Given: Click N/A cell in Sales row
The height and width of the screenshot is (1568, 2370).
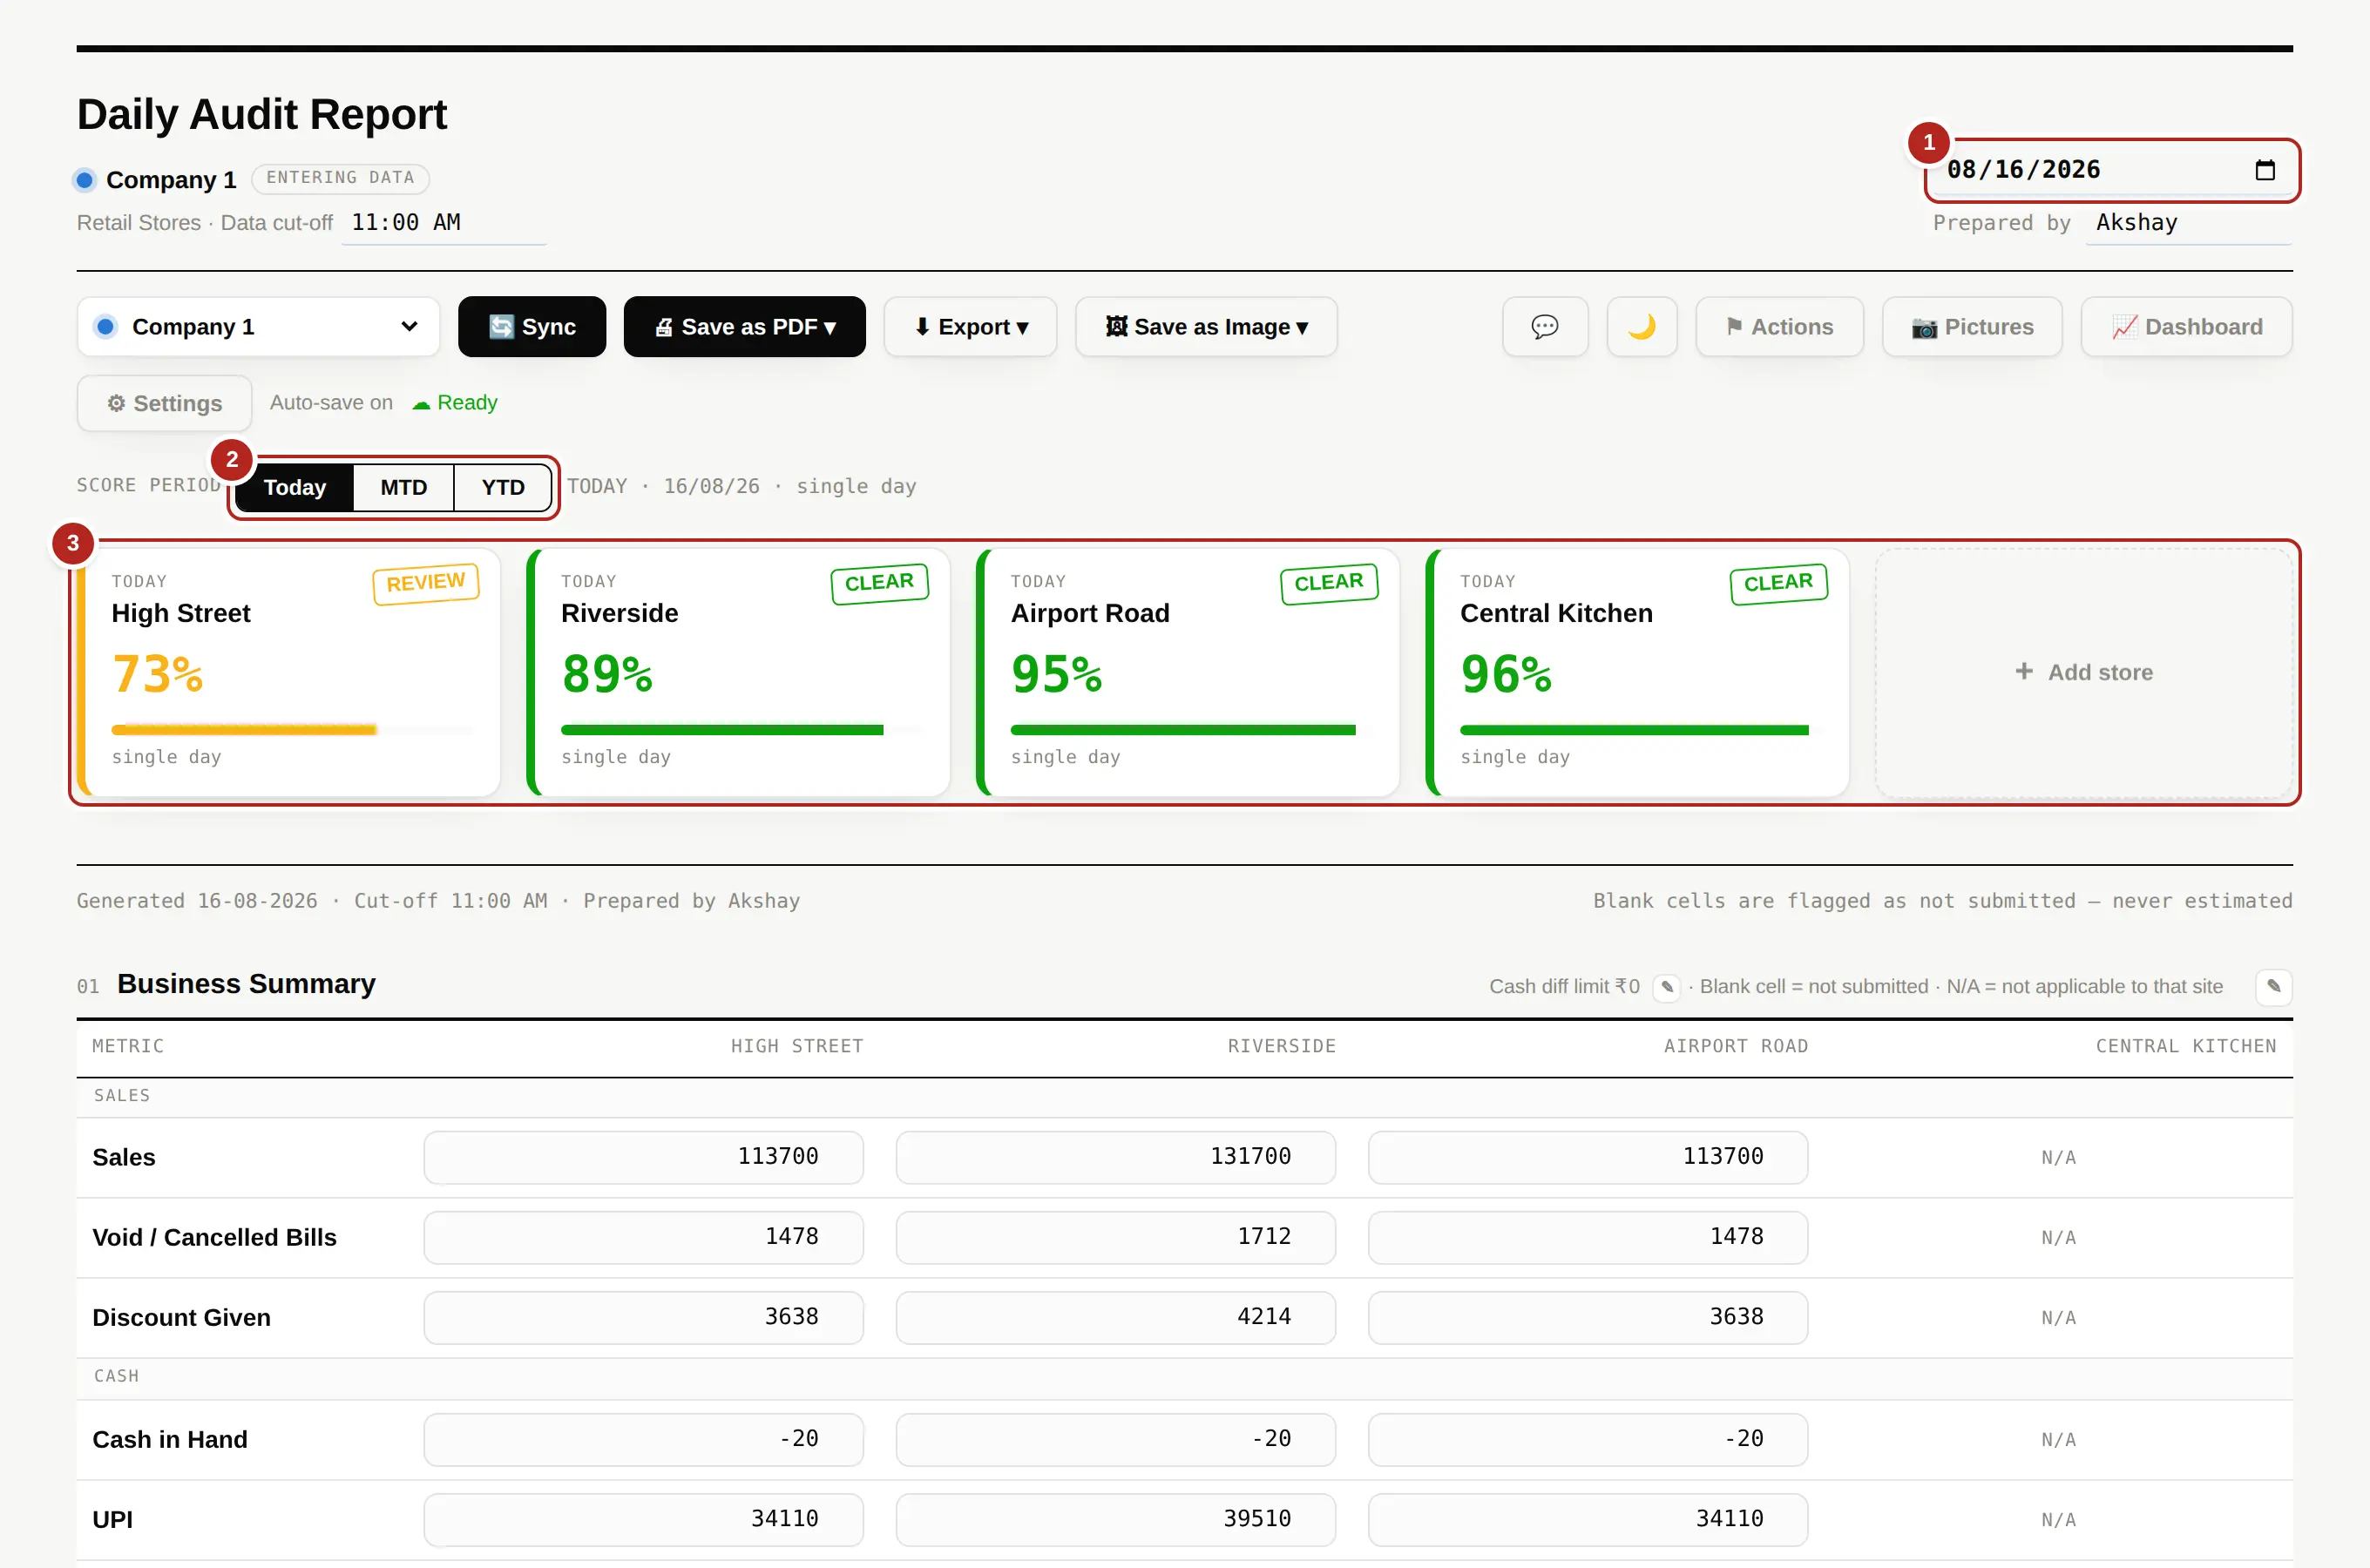Looking at the screenshot, I should coord(2058,1158).
